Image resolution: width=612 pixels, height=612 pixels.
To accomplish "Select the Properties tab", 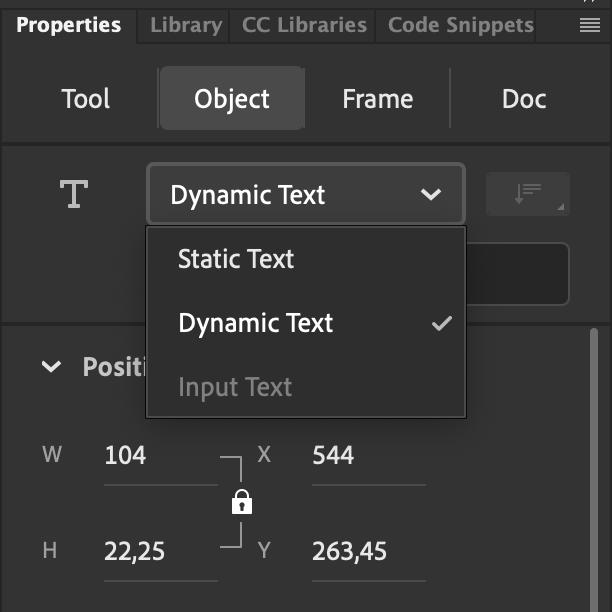I will click(x=69, y=26).
